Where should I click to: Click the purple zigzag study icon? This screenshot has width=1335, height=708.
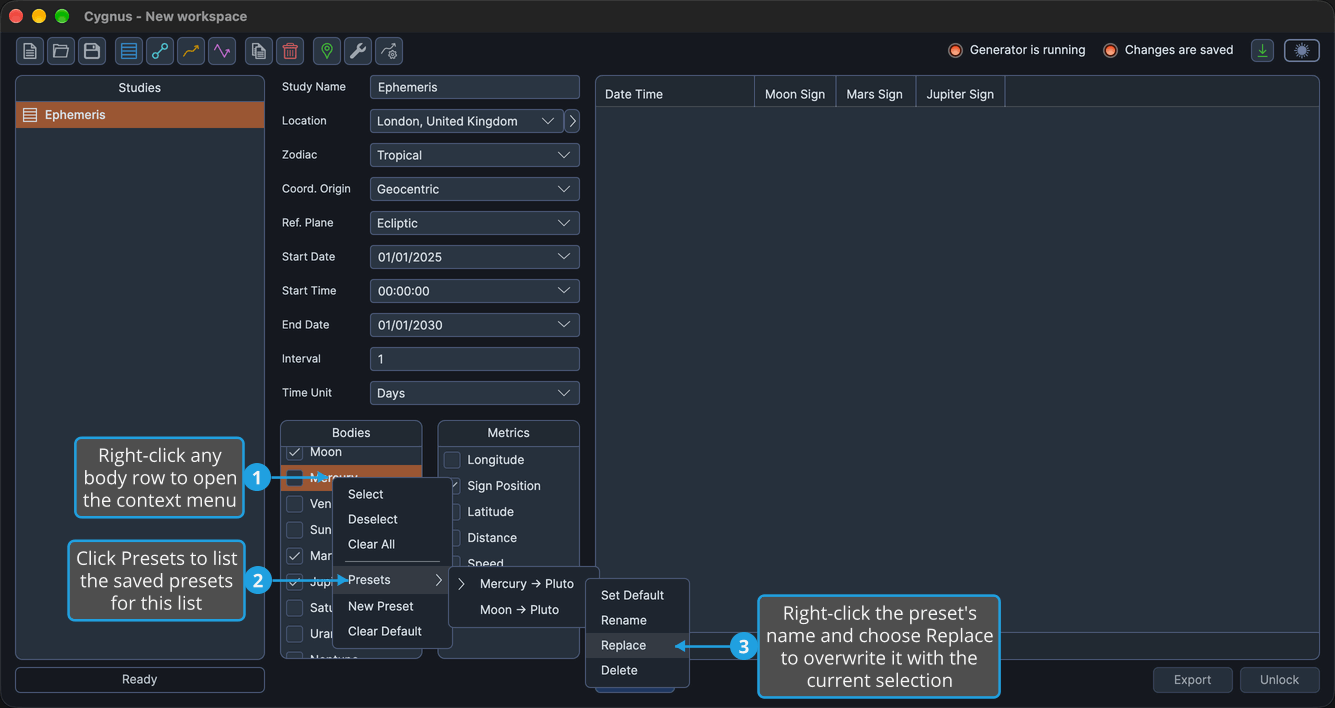point(221,51)
